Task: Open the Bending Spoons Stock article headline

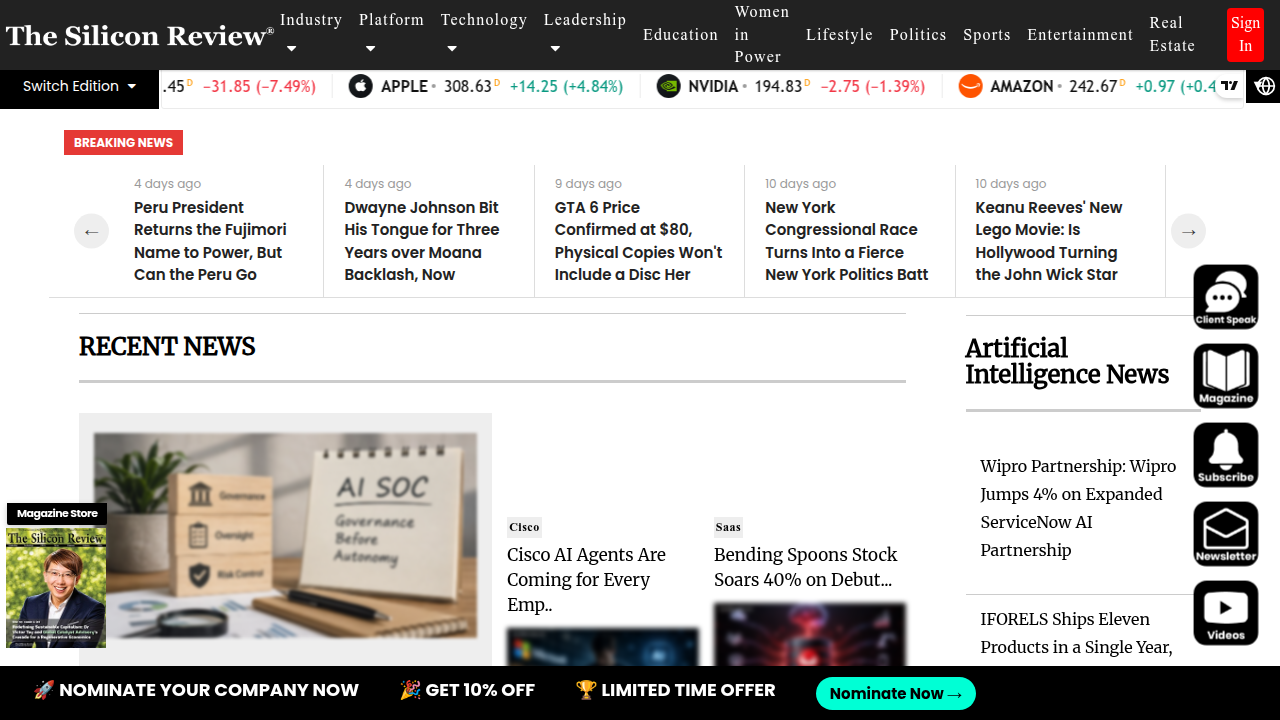Action: click(x=806, y=567)
